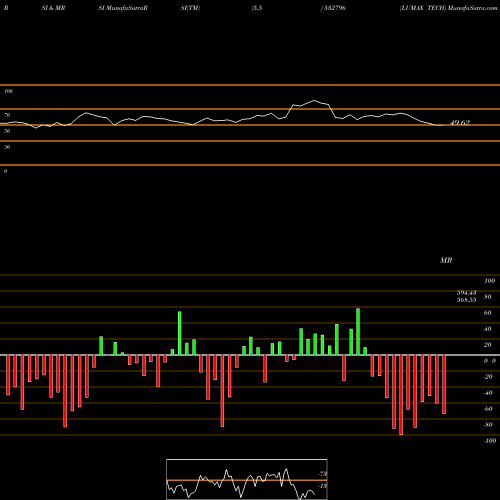Click the MR axis label 60
Screen dimensions: 500x500
(x=488, y=313)
